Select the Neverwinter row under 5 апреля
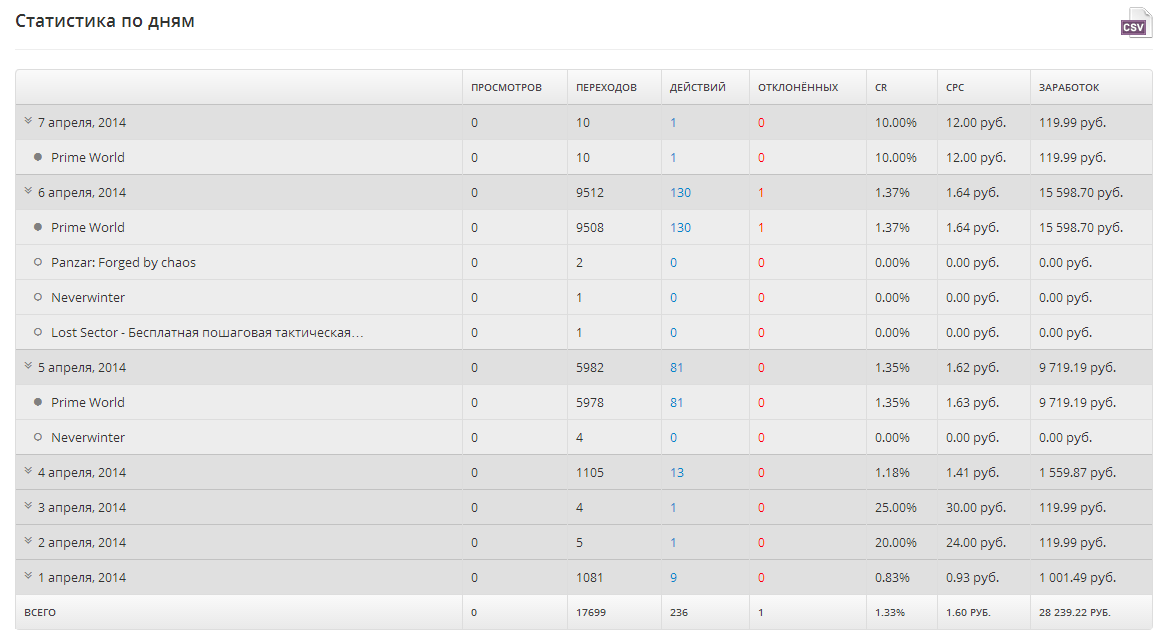 [x=88, y=438]
